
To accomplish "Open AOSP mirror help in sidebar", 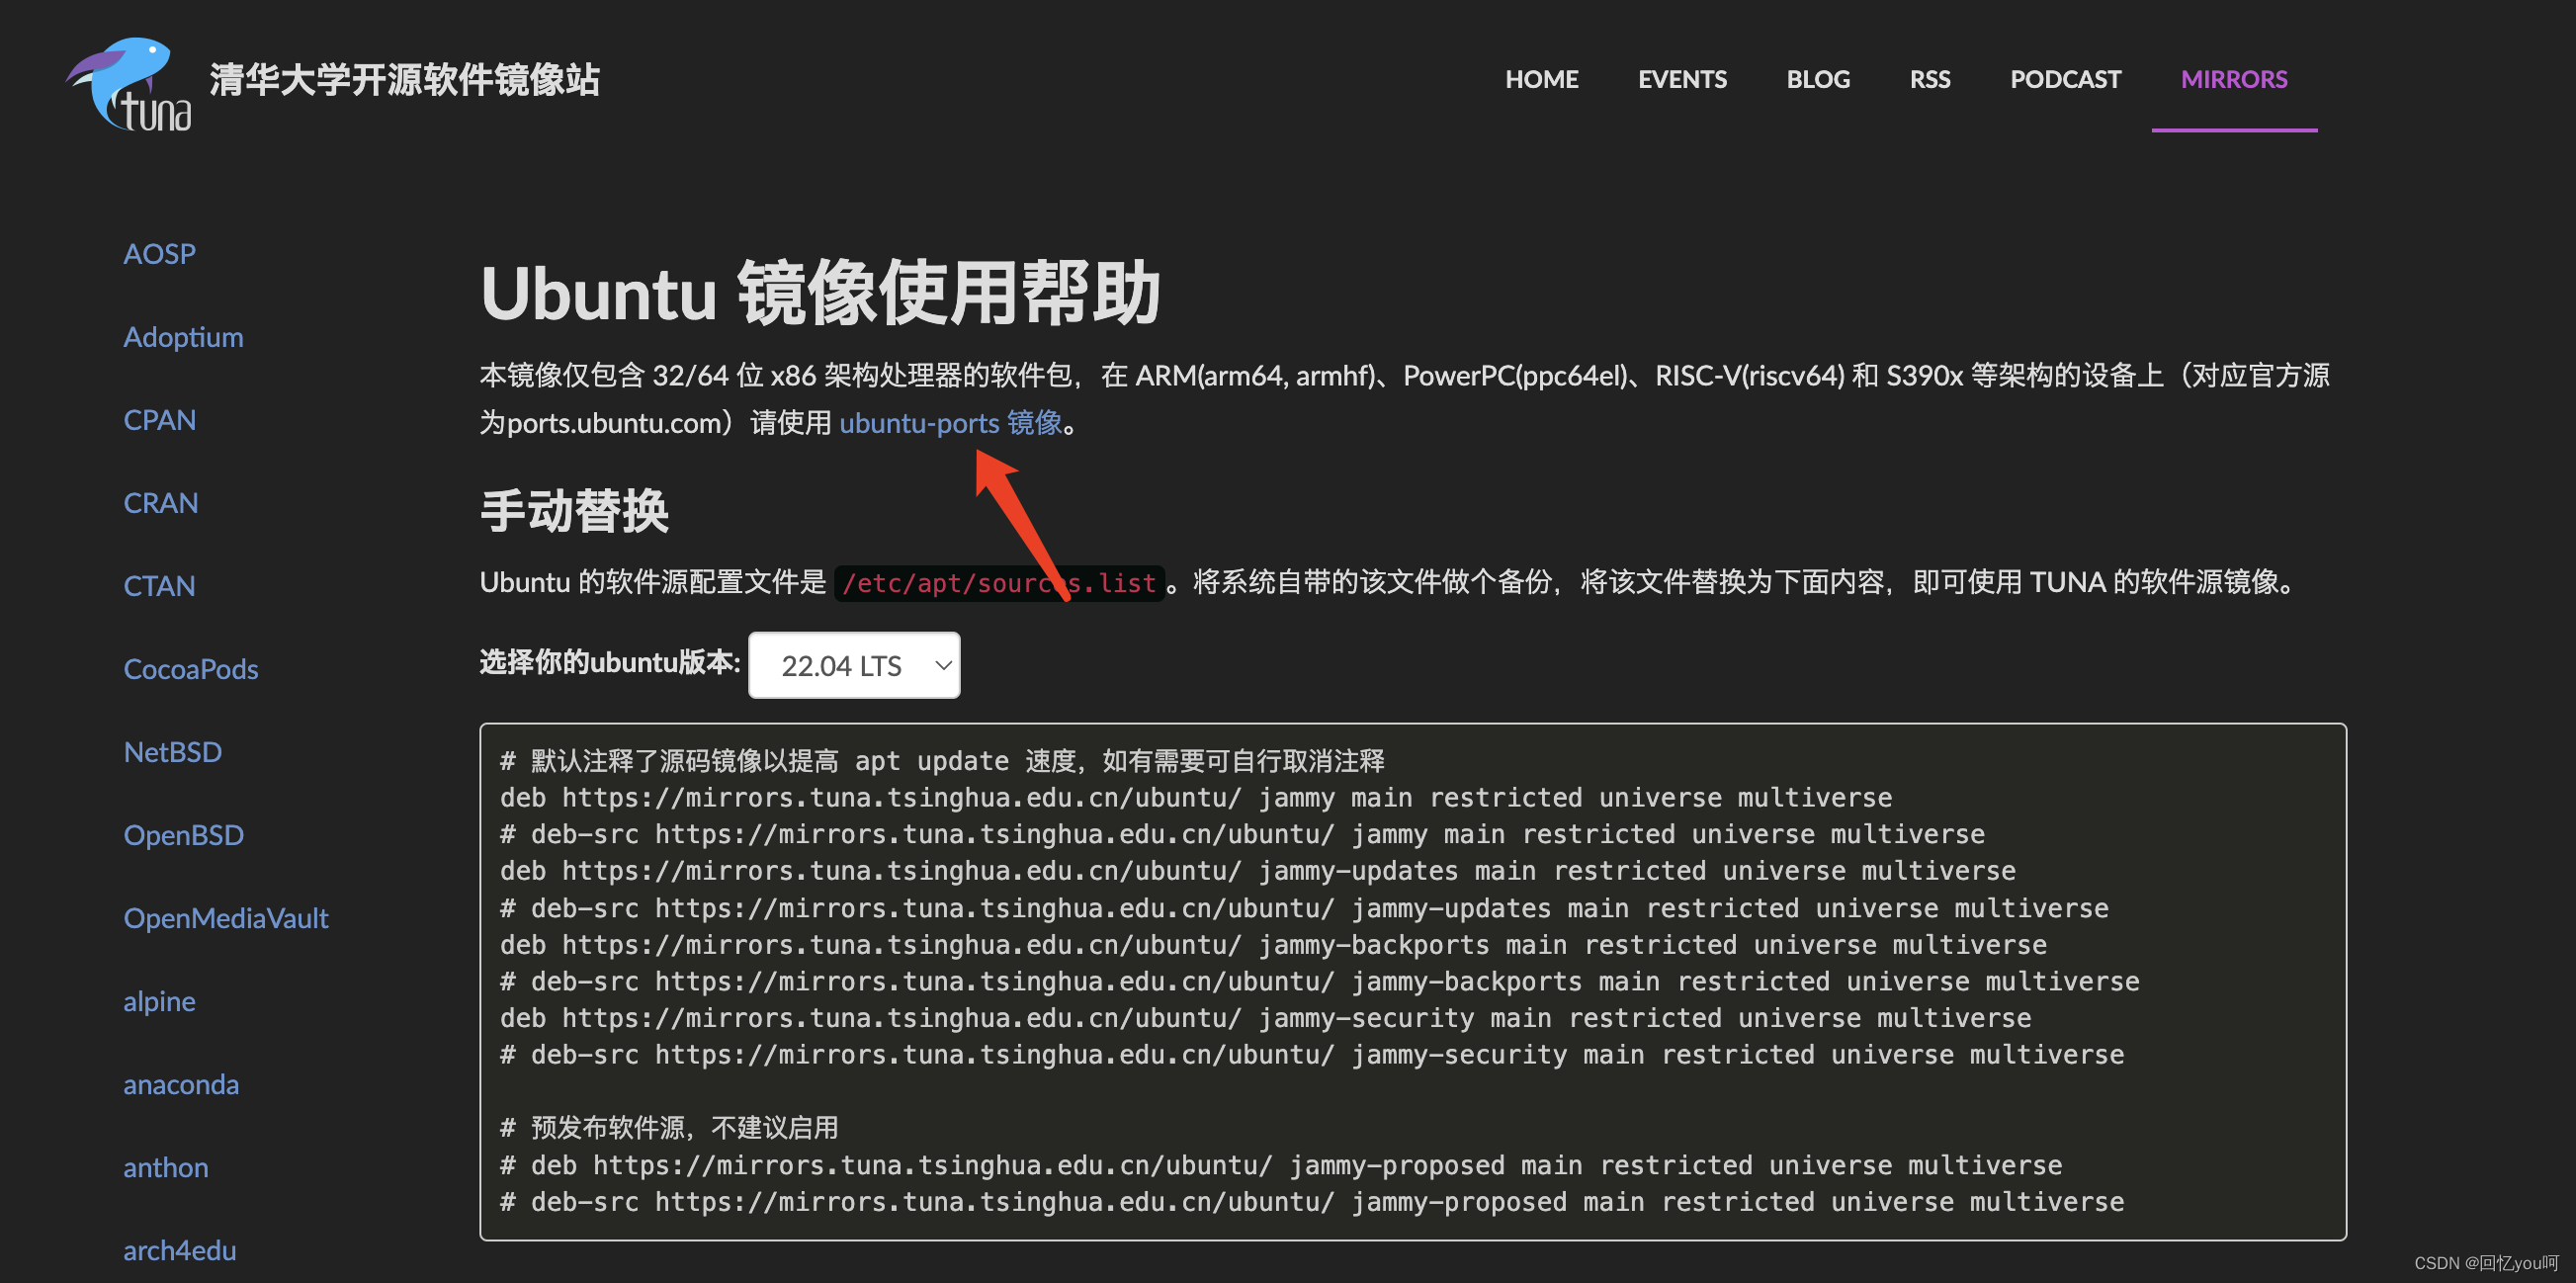I will [159, 254].
